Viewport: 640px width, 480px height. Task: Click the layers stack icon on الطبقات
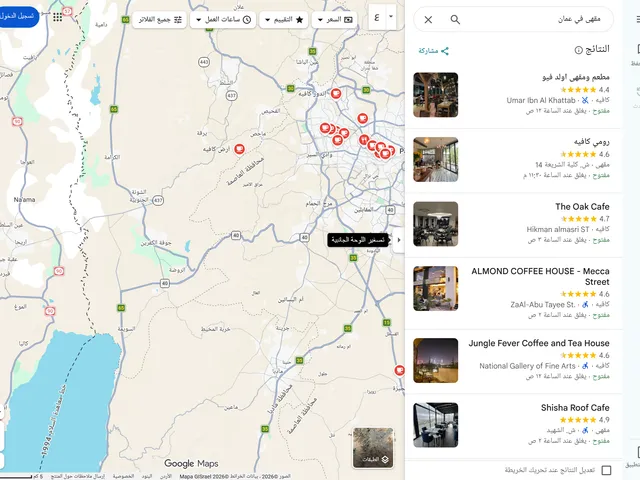click(x=385, y=460)
